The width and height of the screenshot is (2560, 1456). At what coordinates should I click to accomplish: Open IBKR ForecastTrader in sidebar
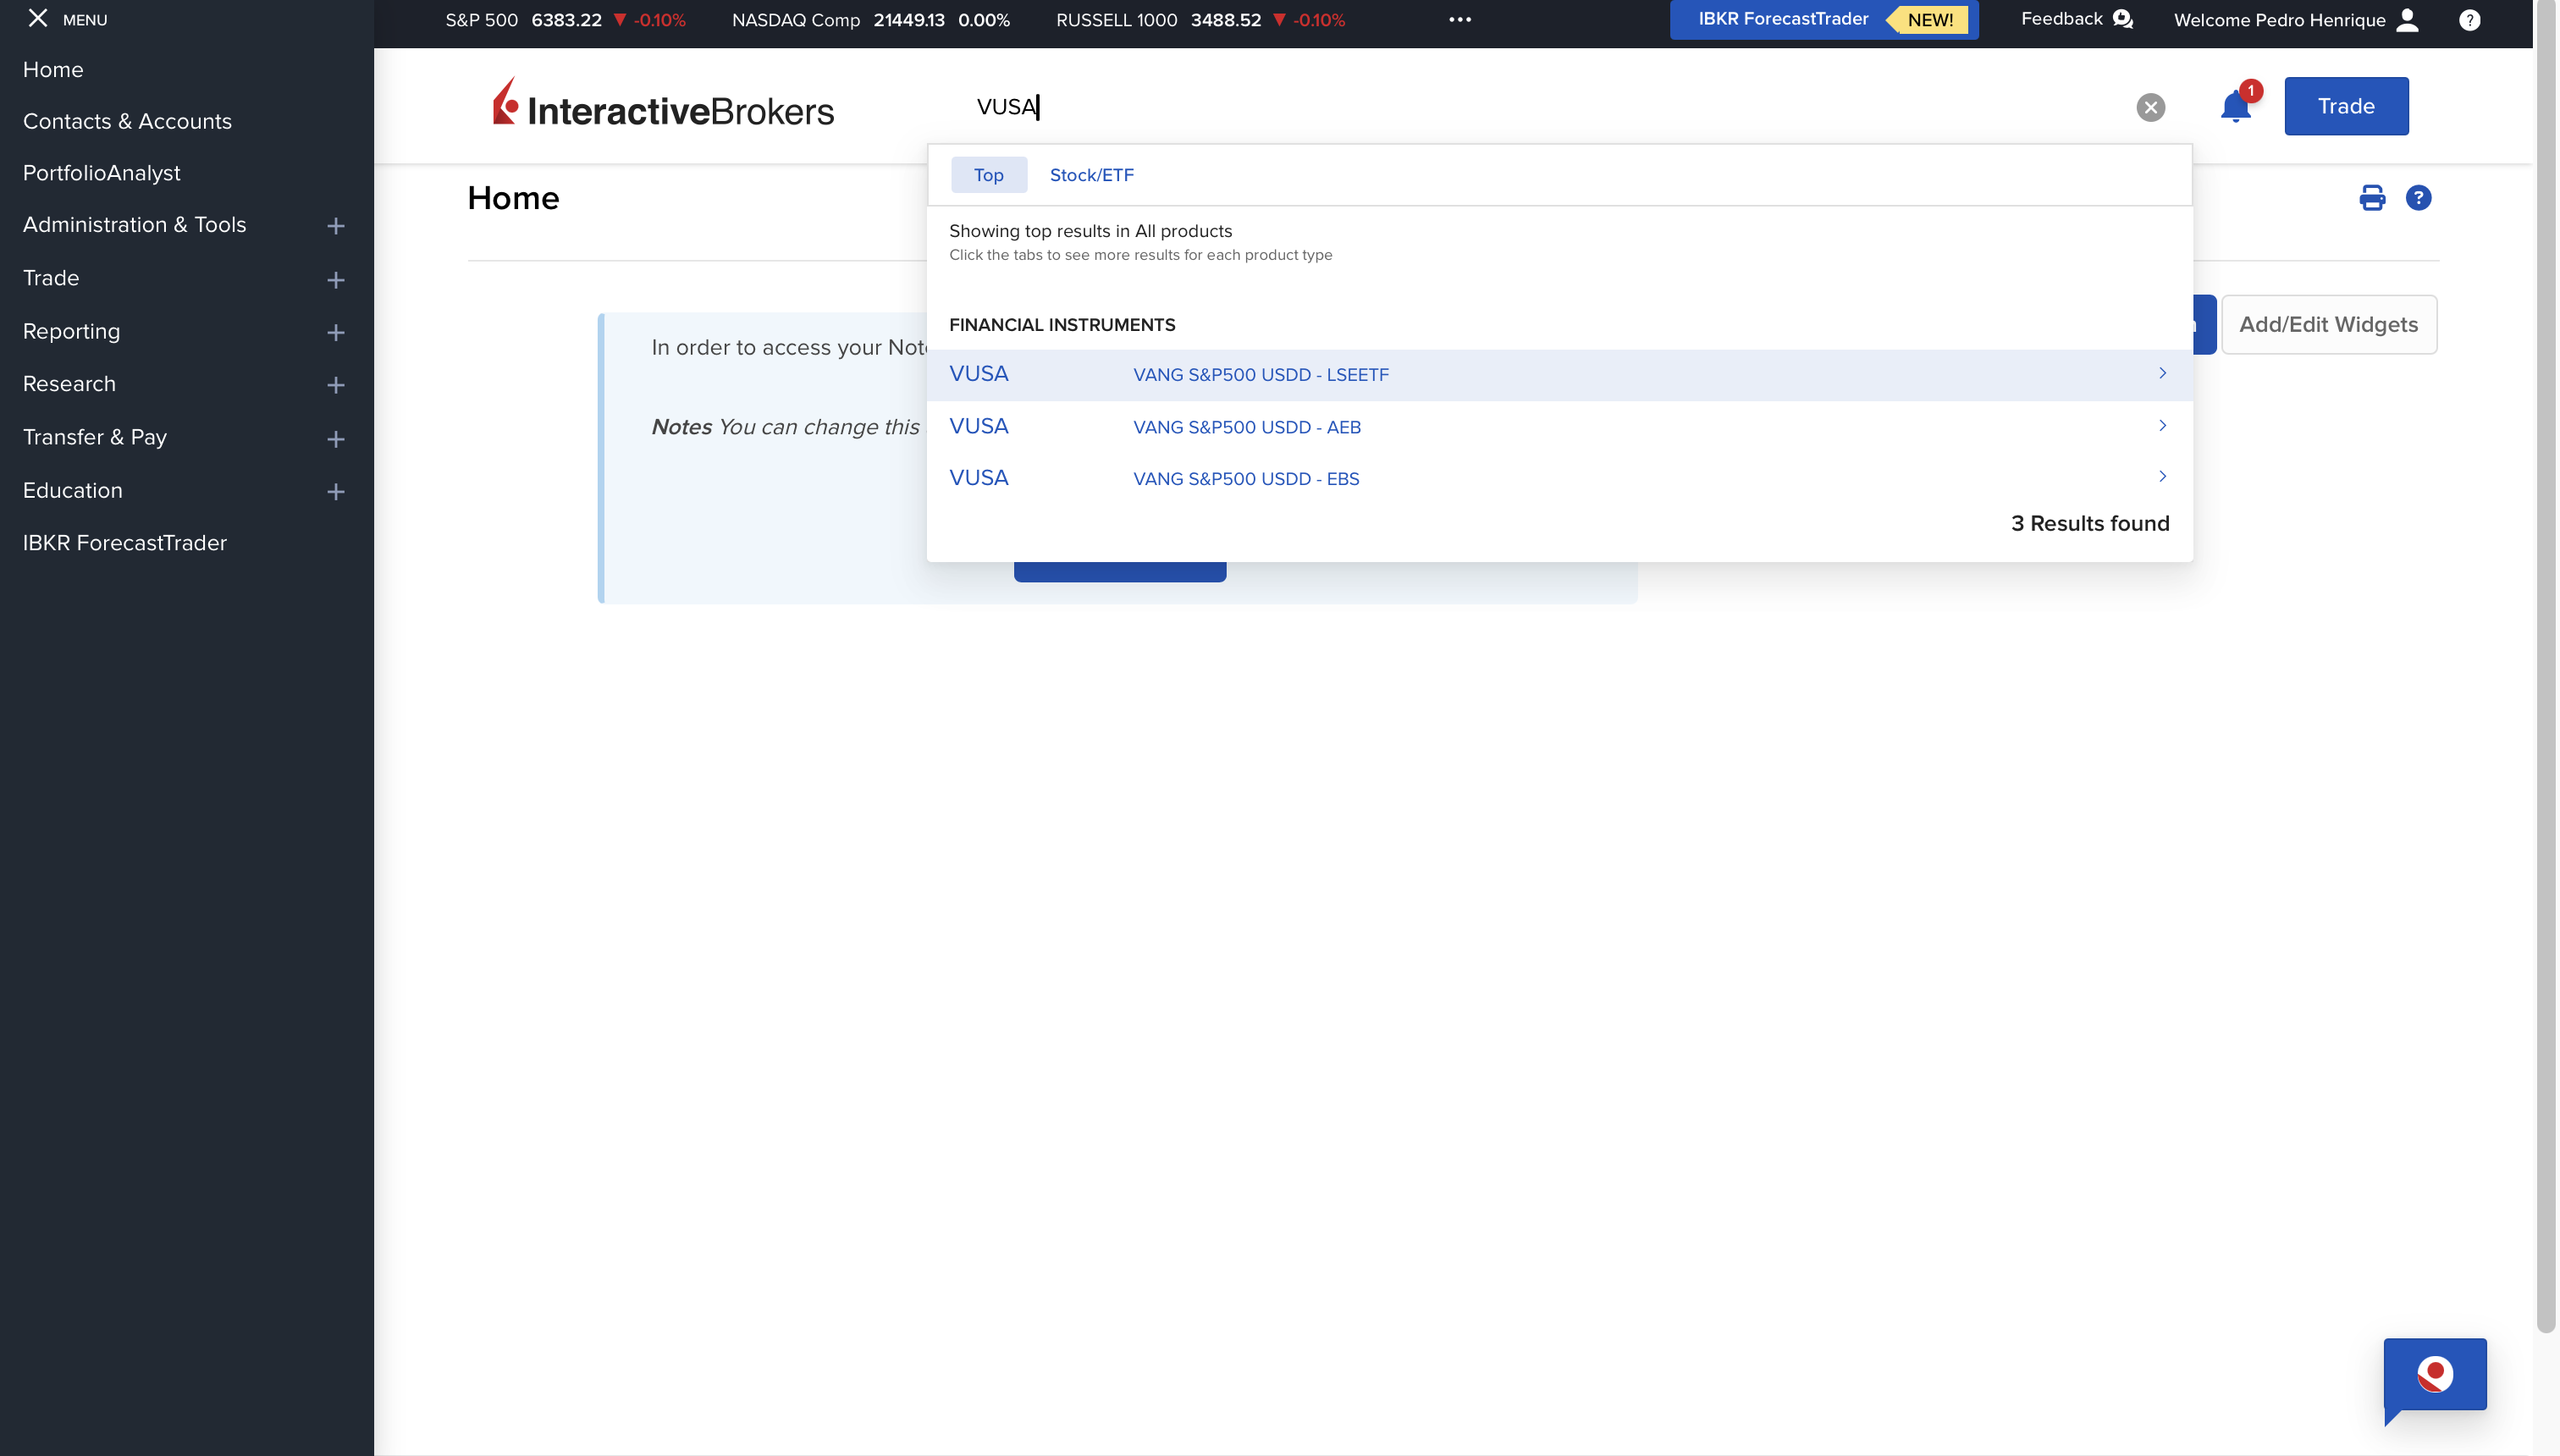pos(125,543)
